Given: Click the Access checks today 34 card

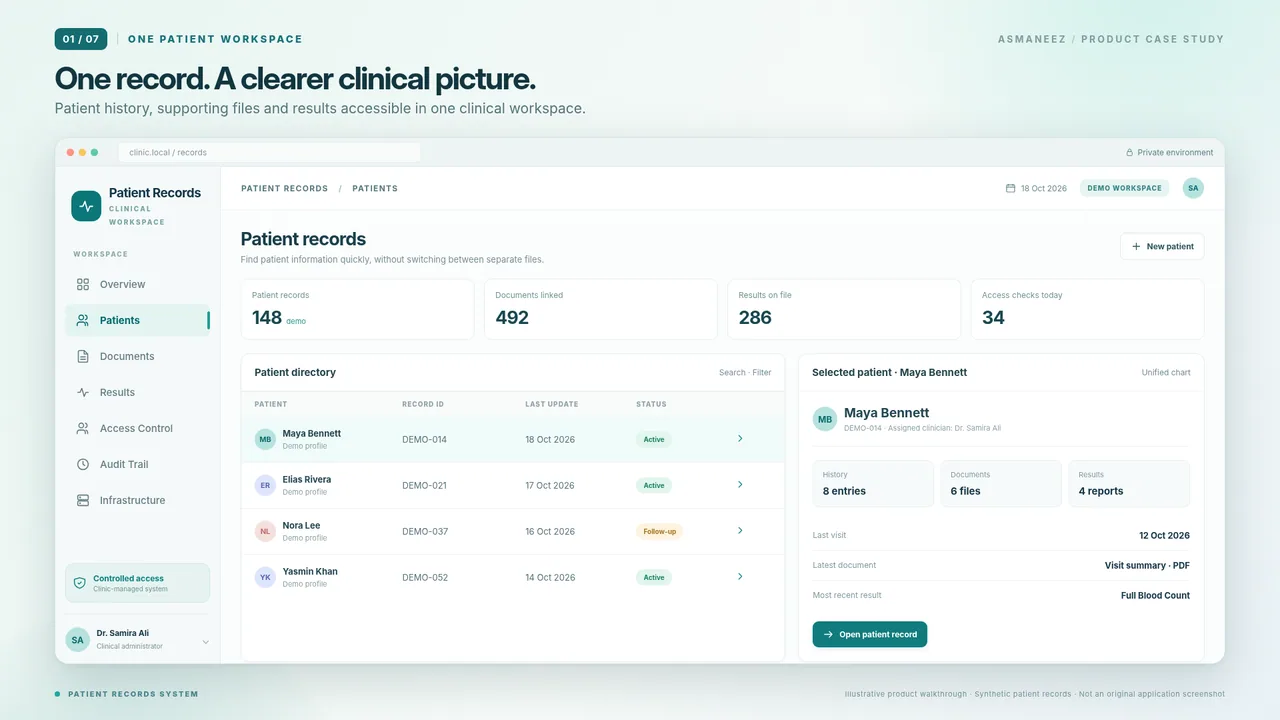Looking at the screenshot, I should click(x=1088, y=309).
